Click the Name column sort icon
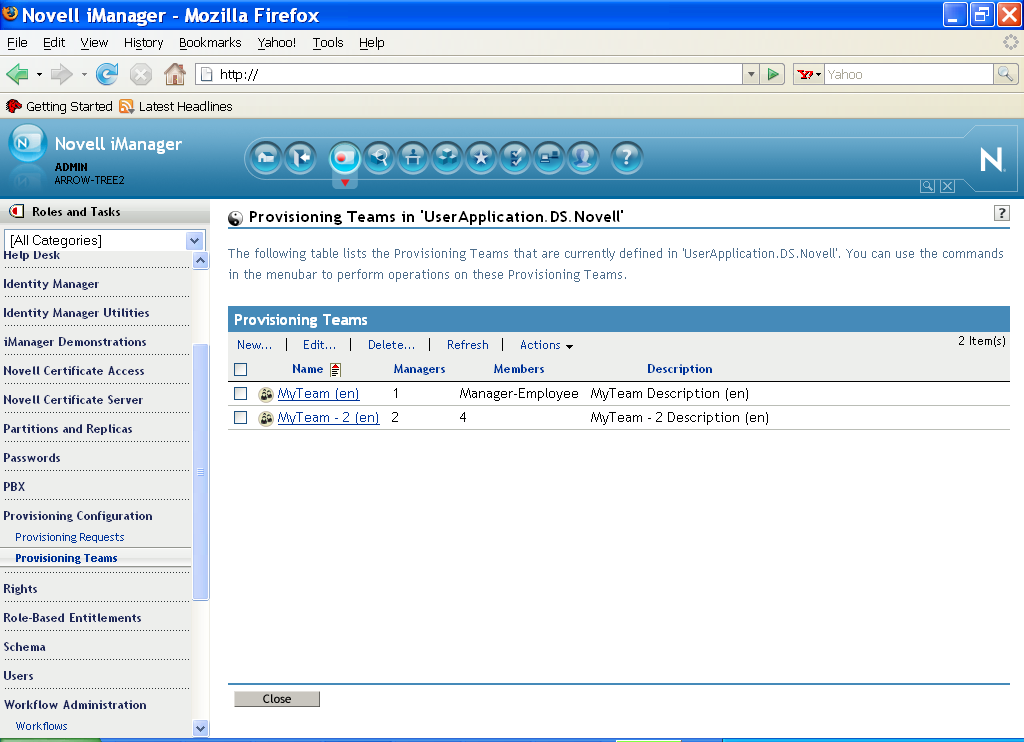This screenshot has width=1024, height=742. point(336,370)
